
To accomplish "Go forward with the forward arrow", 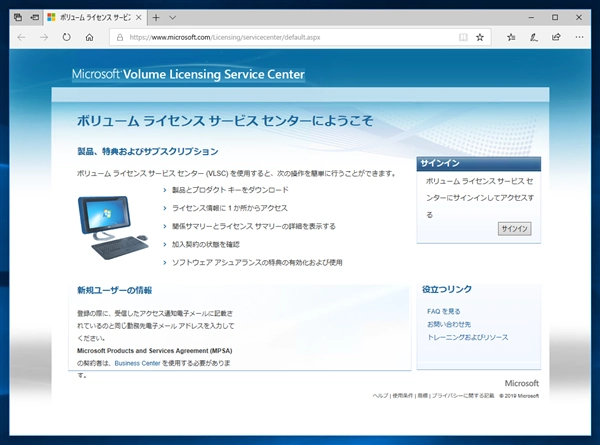I will point(44,37).
